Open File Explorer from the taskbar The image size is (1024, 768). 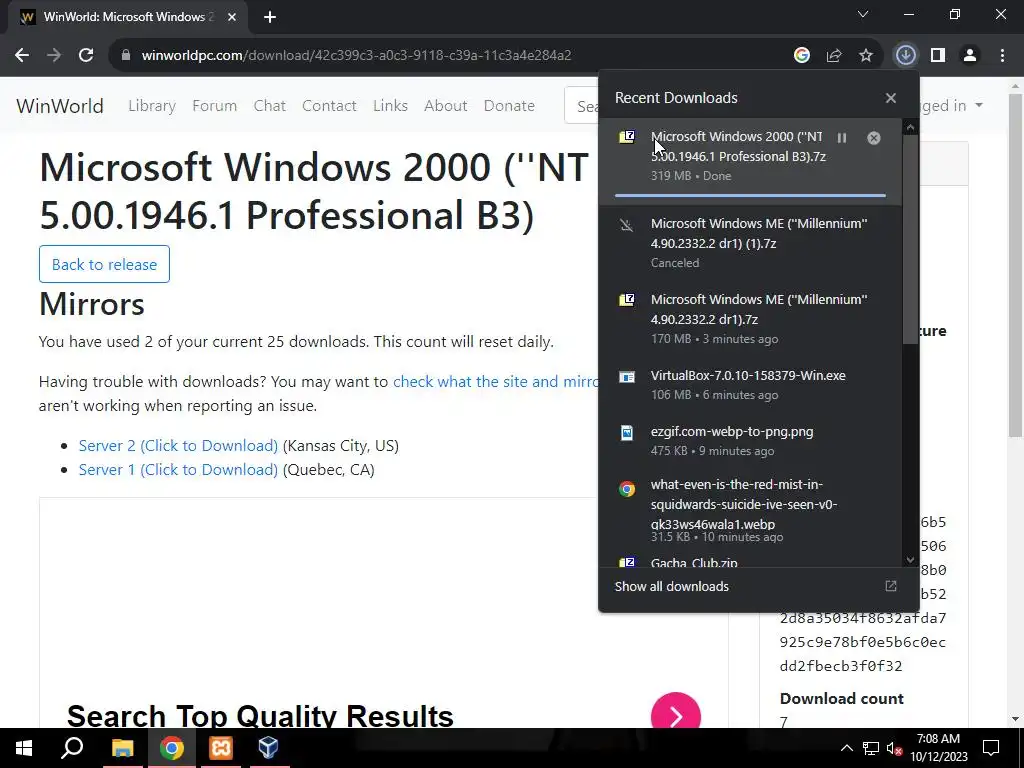122,748
